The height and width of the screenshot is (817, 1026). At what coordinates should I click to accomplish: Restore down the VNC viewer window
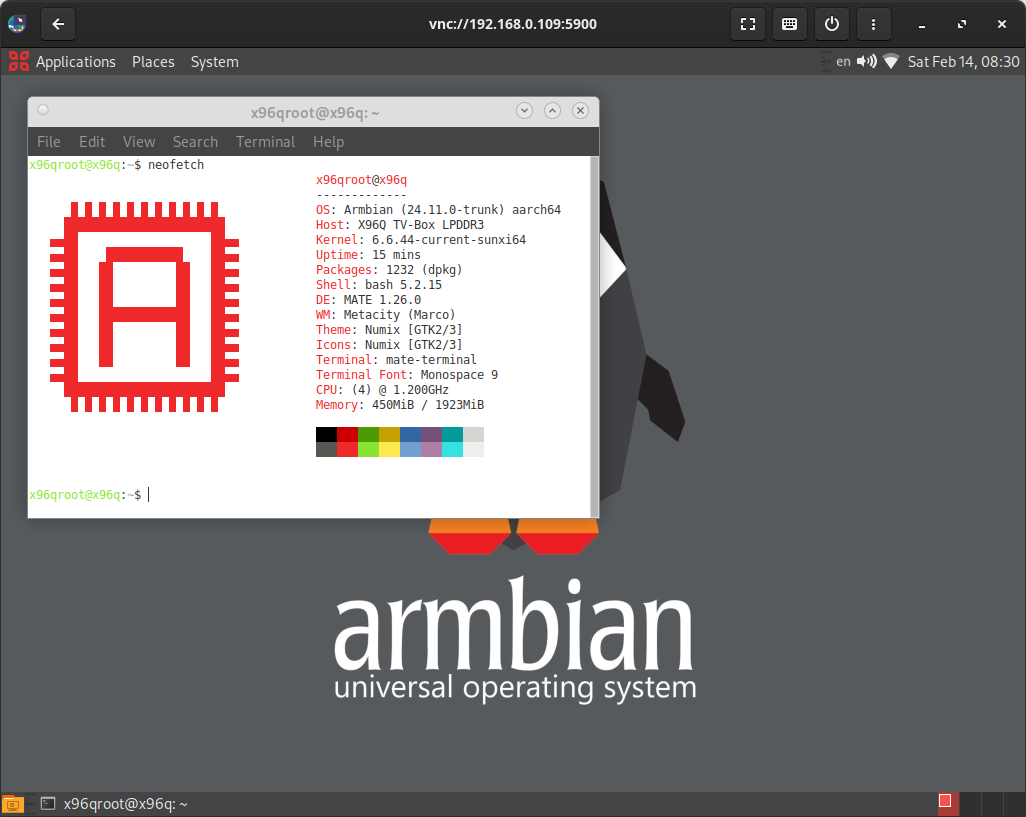click(x=962, y=24)
